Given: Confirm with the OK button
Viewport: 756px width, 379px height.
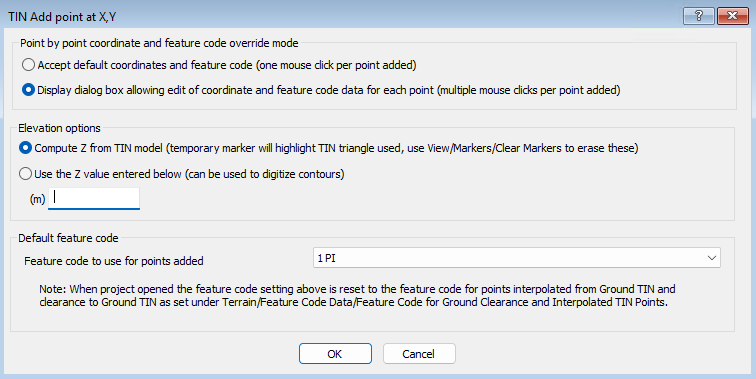Looking at the screenshot, I should tap(335, 353).
